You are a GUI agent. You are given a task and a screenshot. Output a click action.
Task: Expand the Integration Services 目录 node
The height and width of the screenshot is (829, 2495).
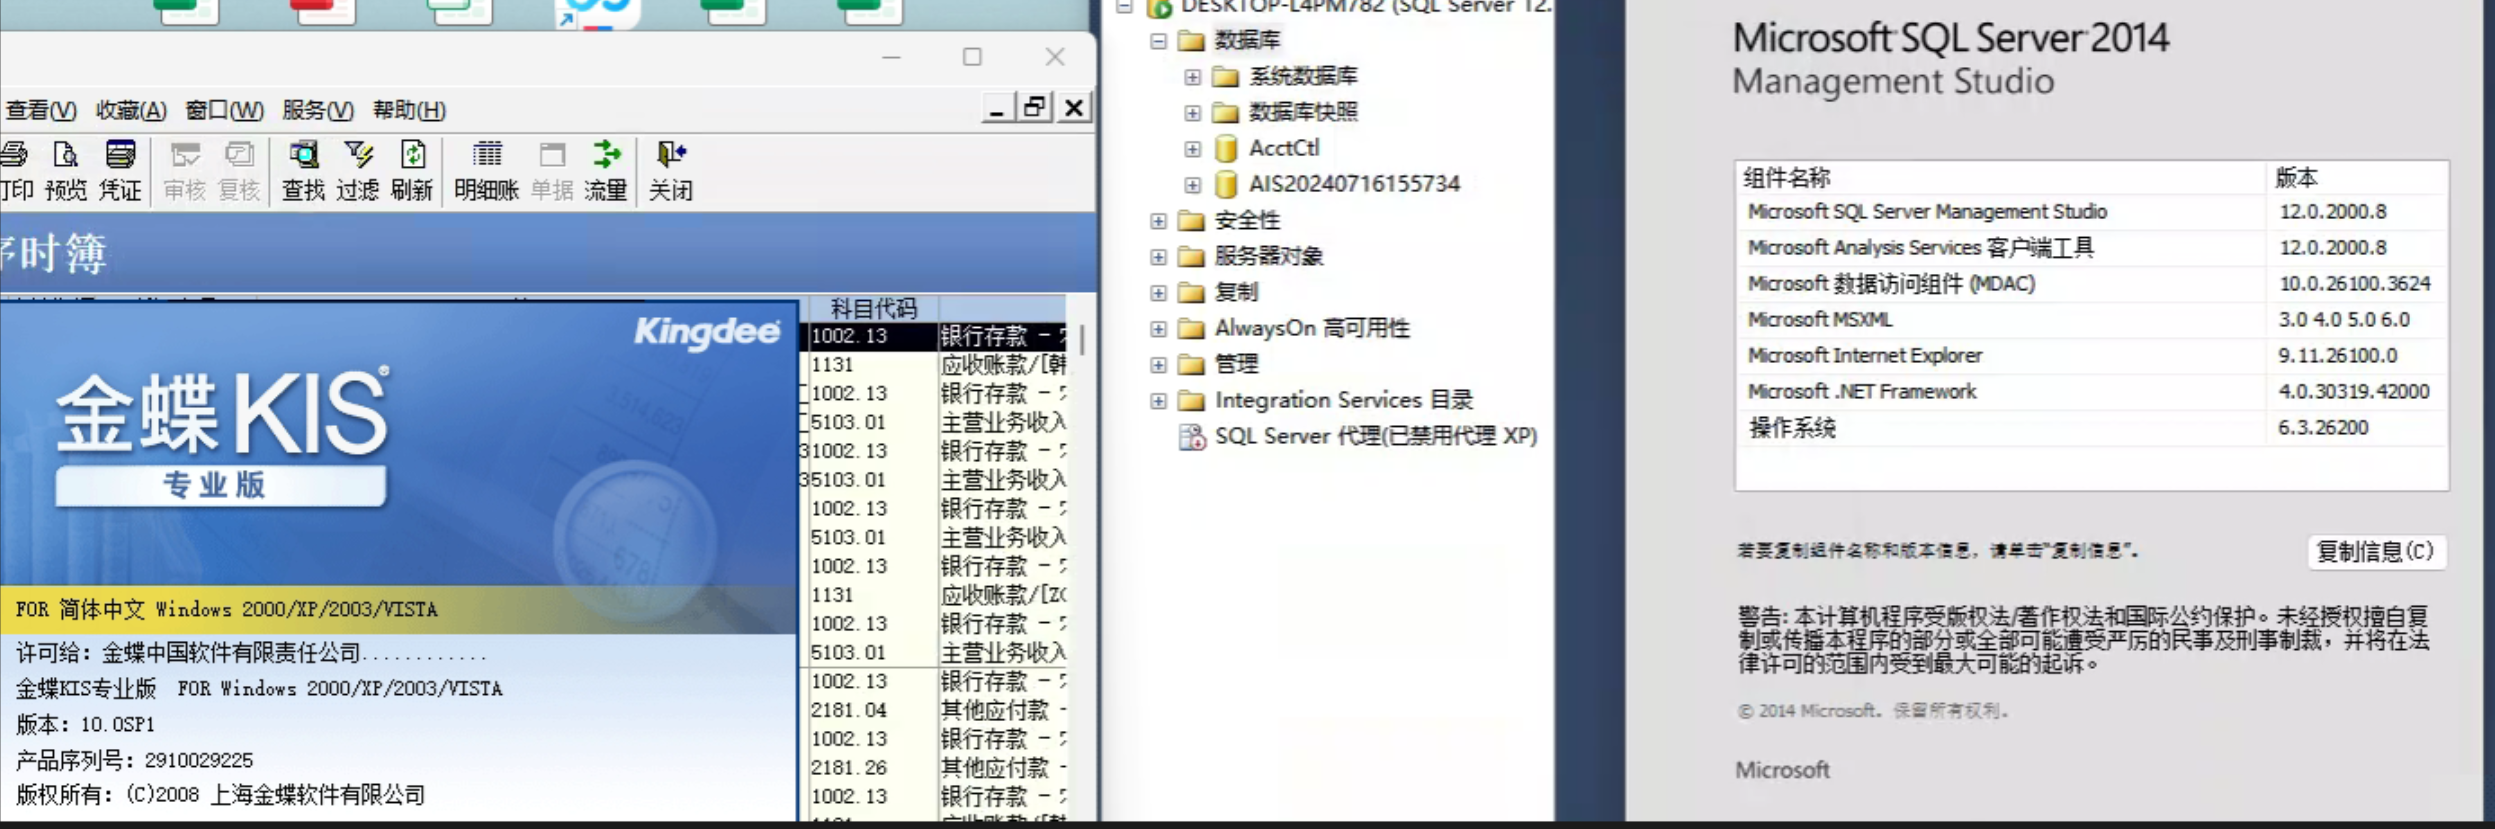pos(1158,401)
